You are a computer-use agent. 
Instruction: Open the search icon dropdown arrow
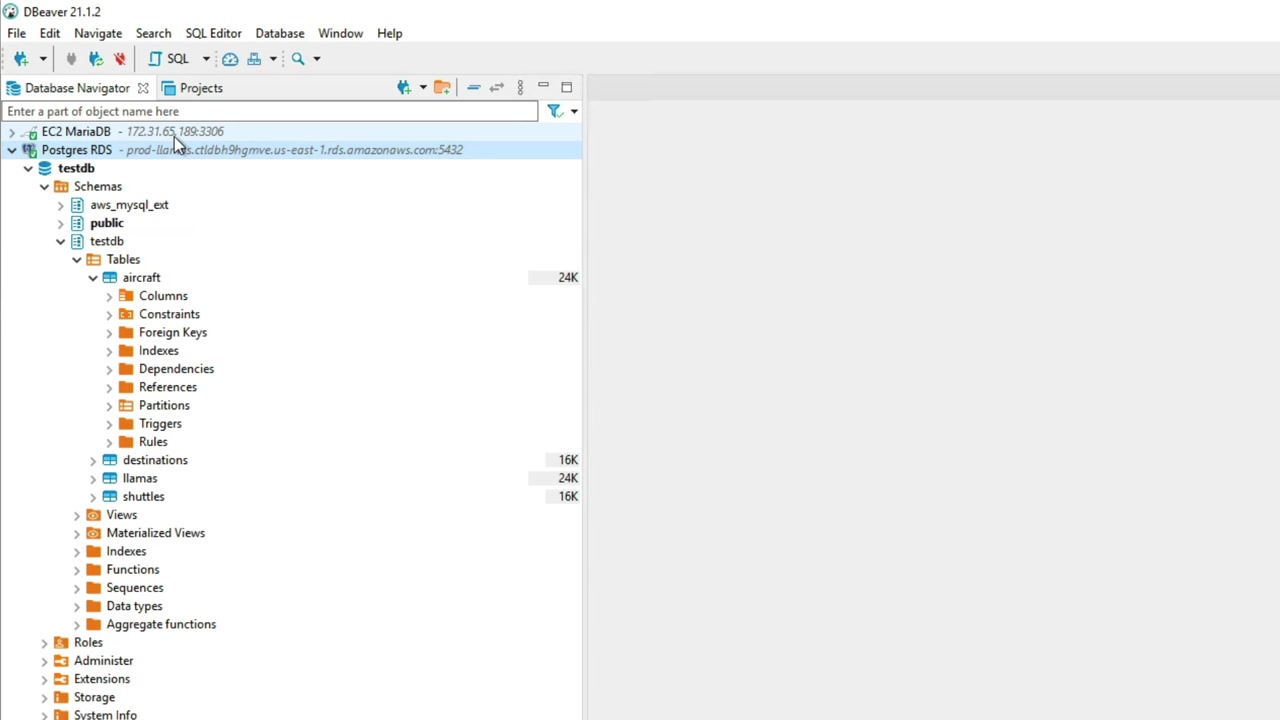coord(316,59)
